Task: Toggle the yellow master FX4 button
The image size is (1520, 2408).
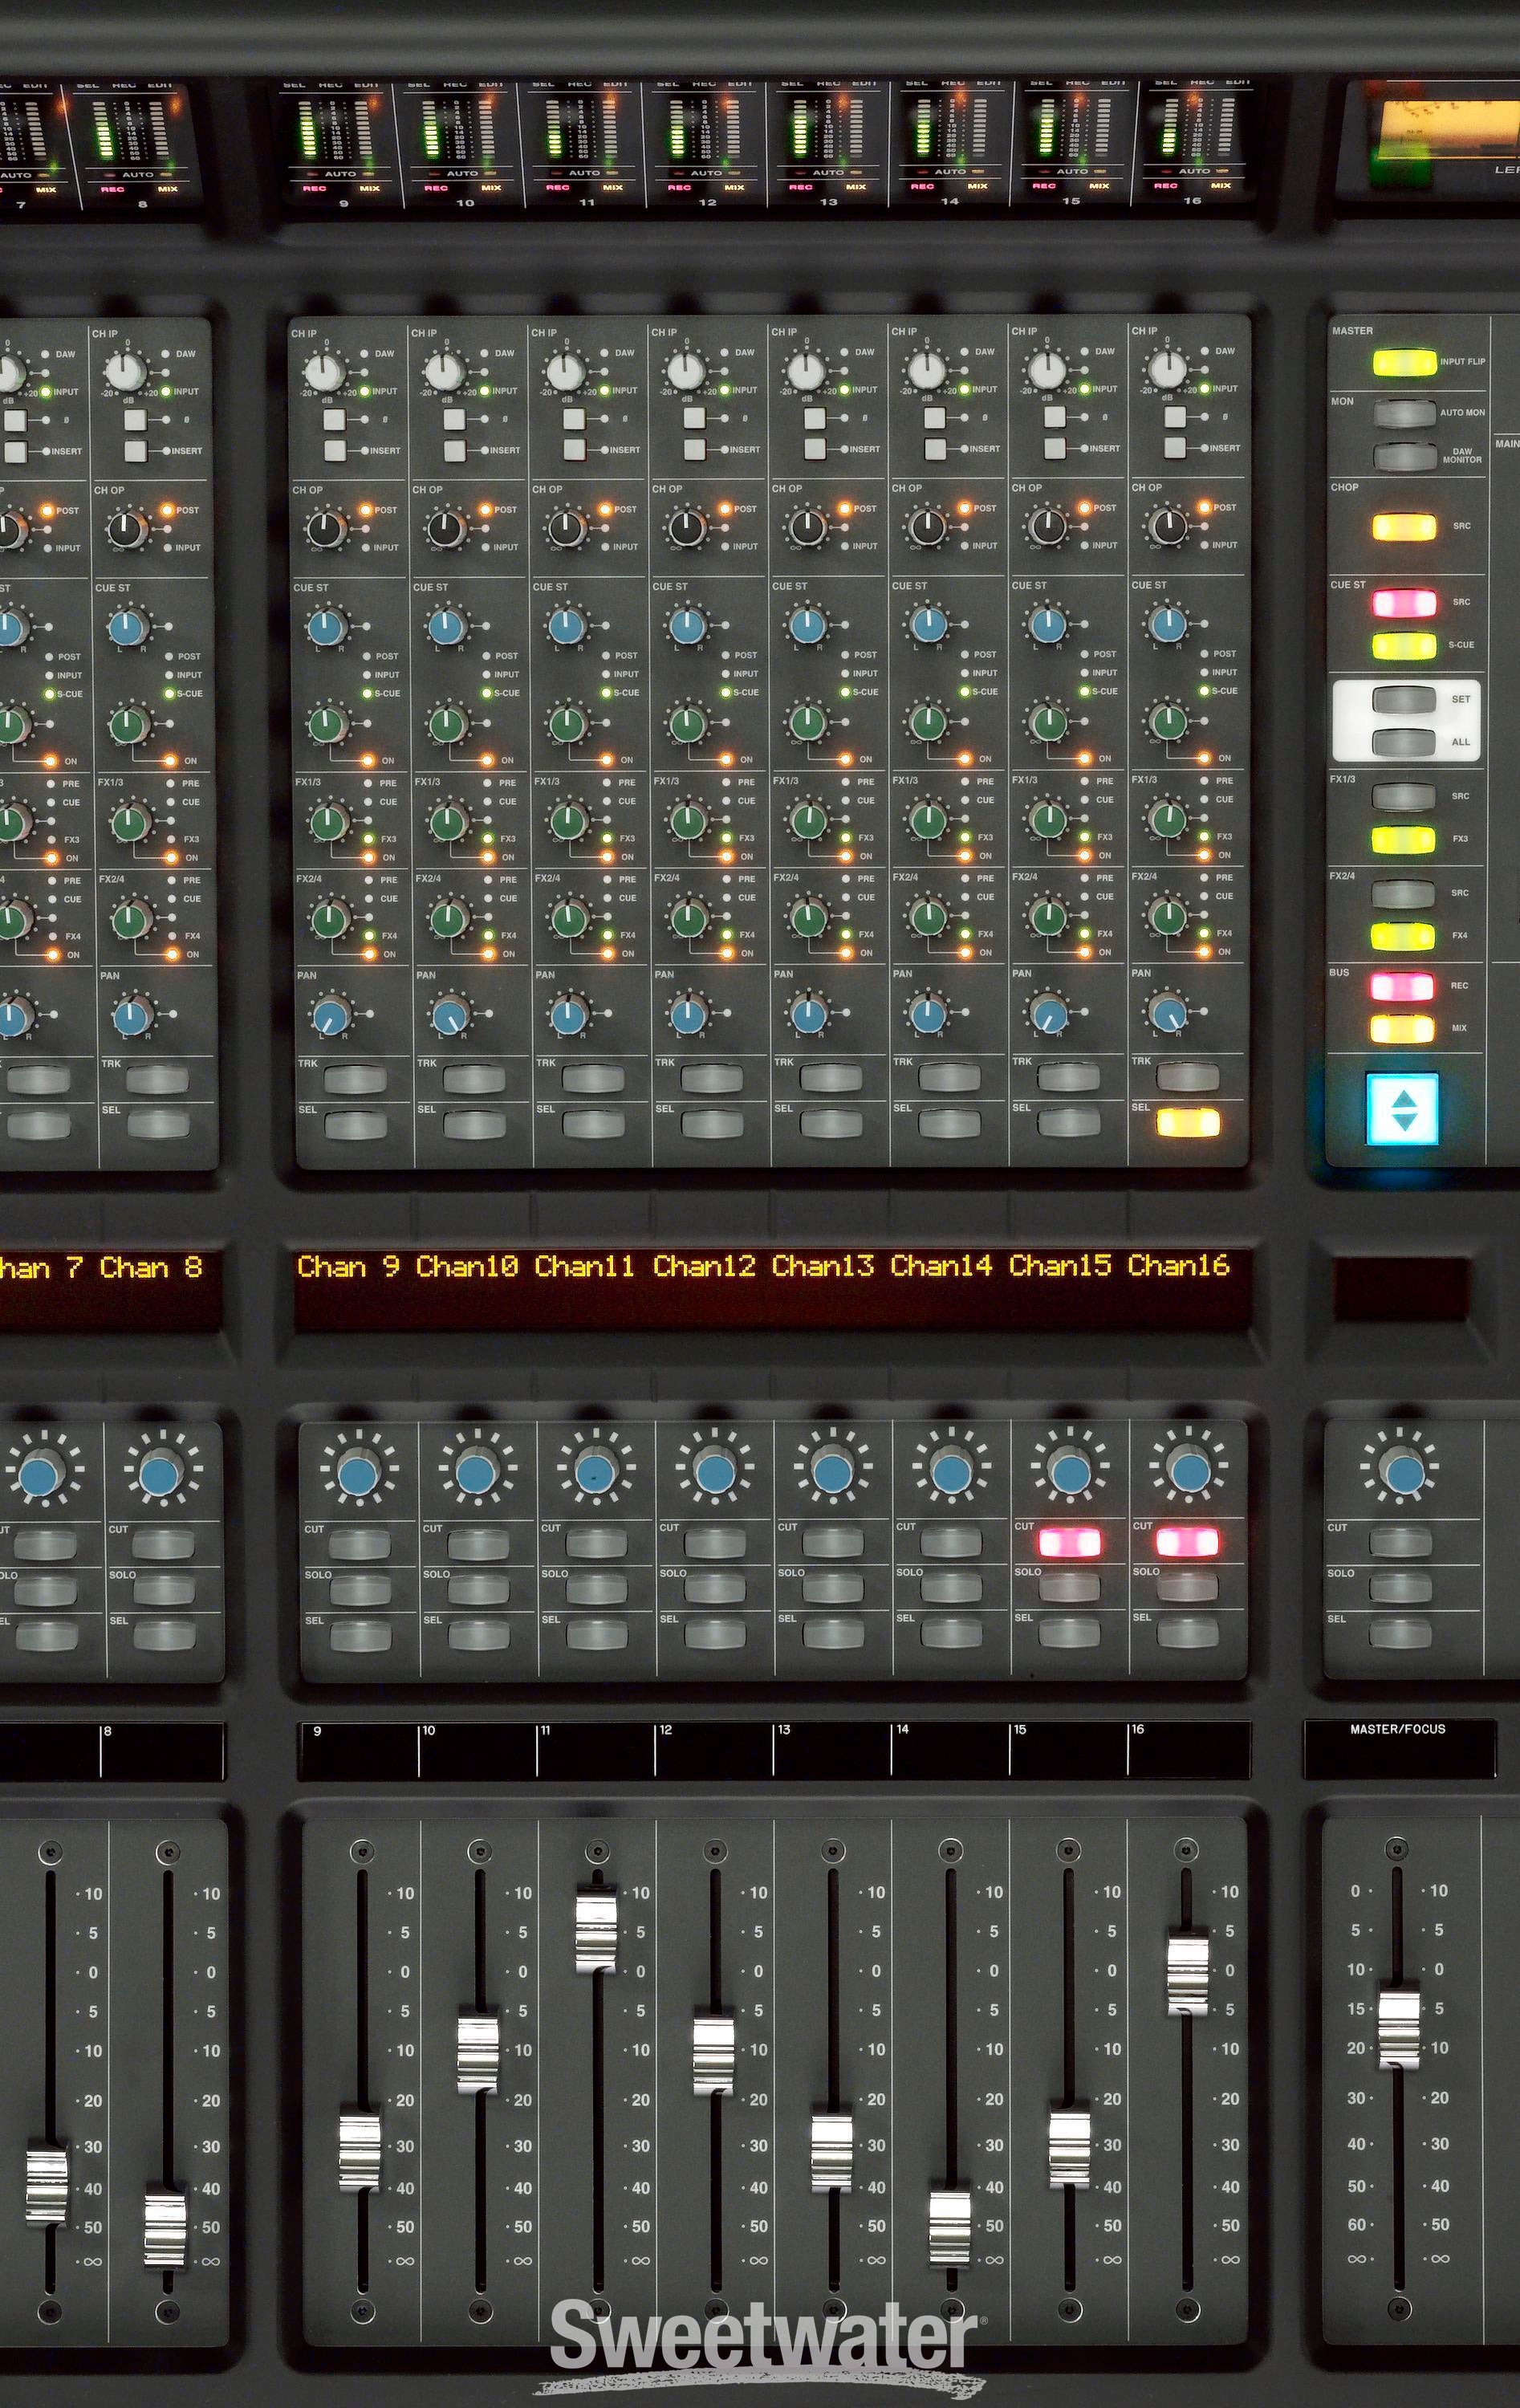Action: [1404, 936]
